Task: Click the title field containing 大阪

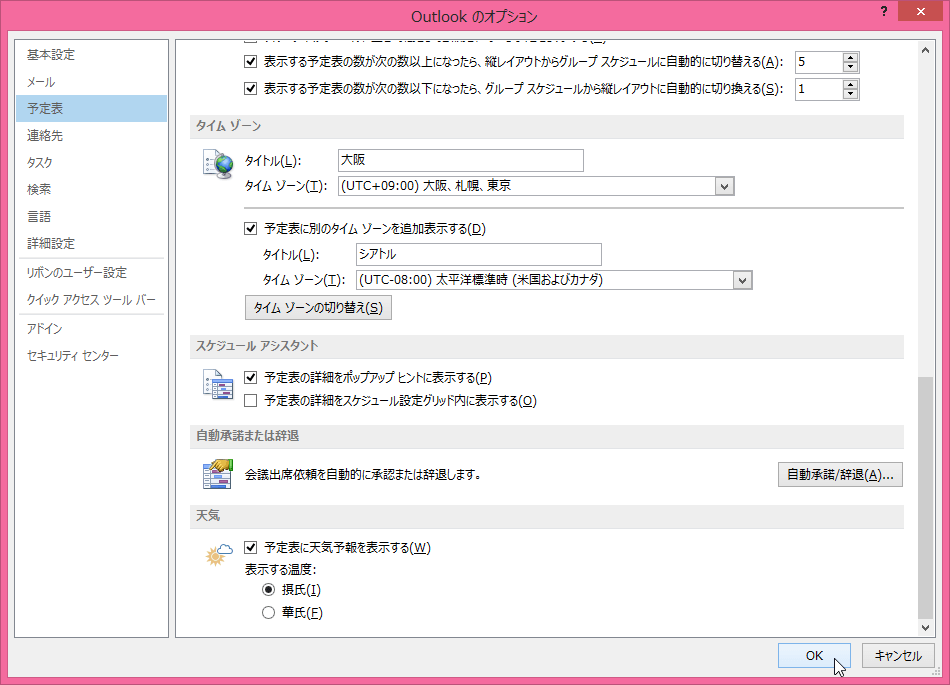Action: [460, 160]
